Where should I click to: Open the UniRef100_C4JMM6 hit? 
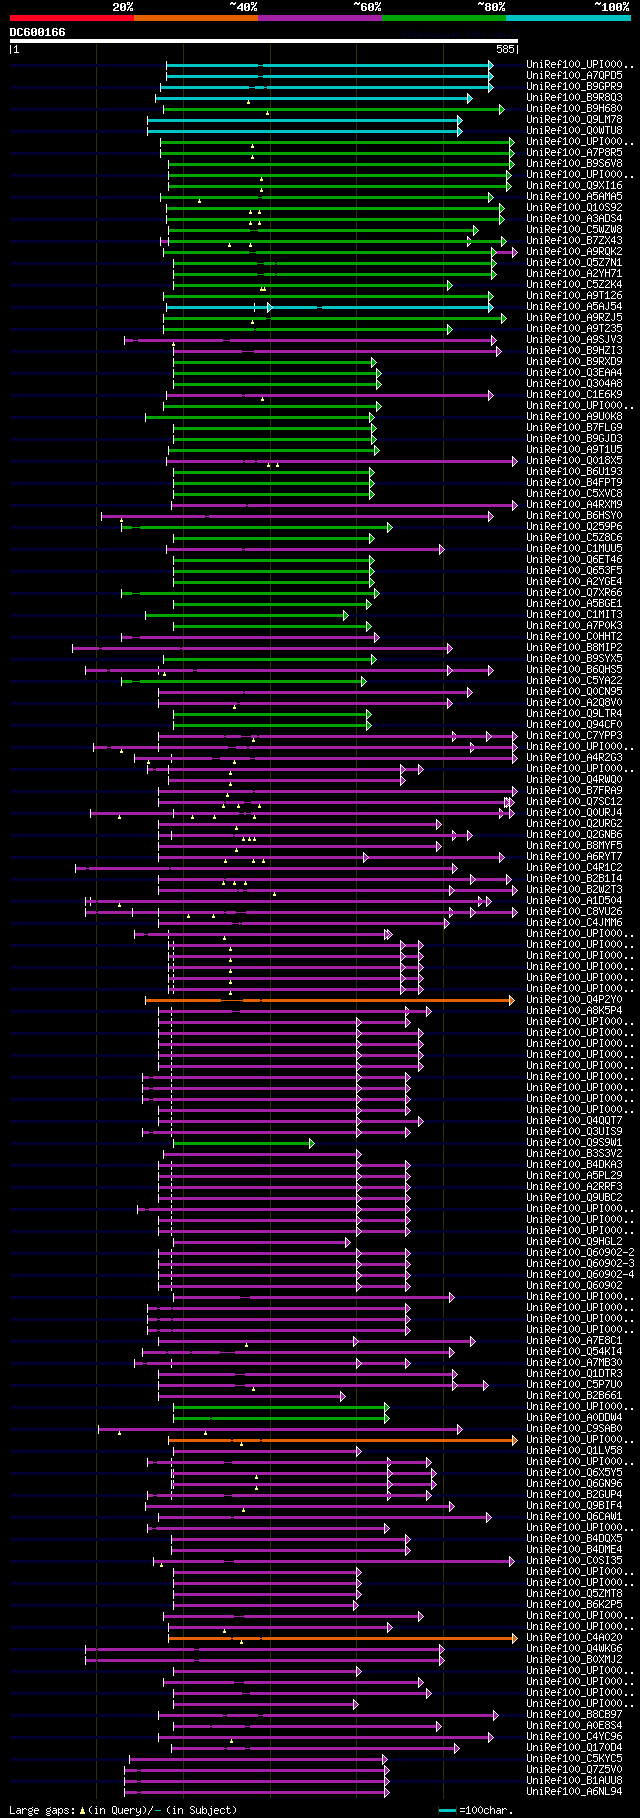574,923
